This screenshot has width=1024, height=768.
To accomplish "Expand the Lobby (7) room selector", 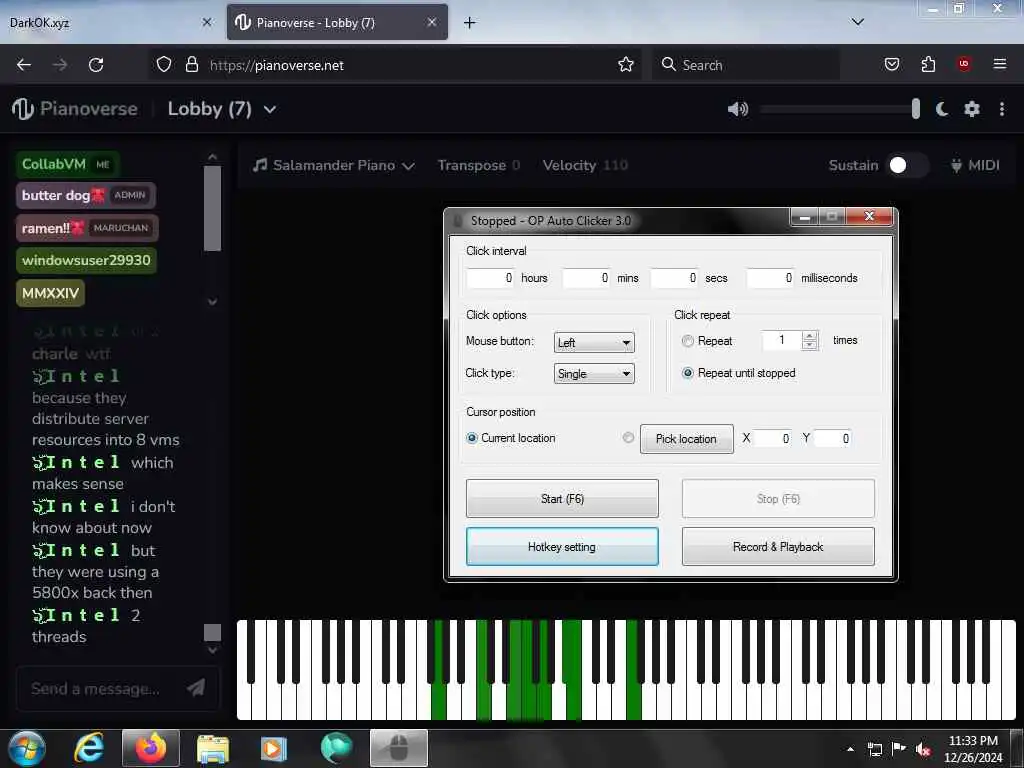I will point(270,109).
